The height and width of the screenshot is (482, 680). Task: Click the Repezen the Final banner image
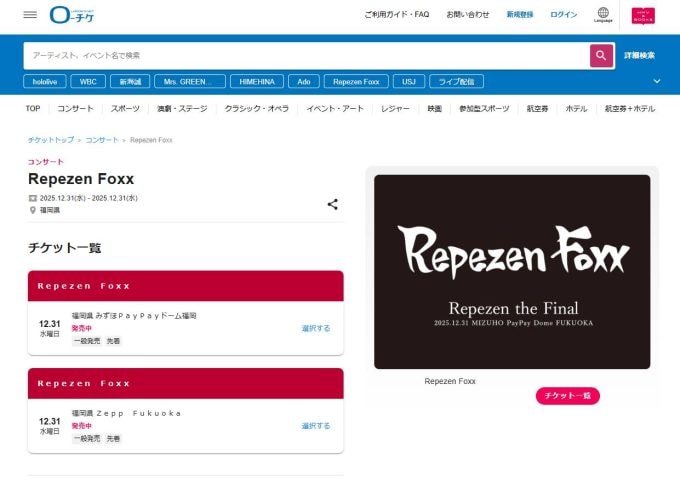pos(512,272)
